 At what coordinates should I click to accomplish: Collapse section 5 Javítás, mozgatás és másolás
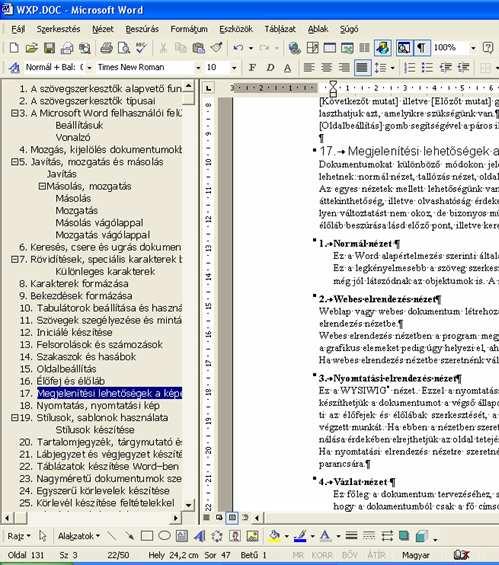[x=14, y=162]
